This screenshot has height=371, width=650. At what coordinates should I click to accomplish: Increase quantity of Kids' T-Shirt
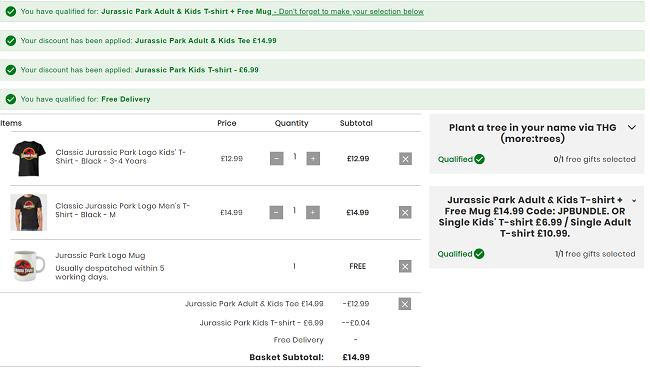tap(313, 158)
